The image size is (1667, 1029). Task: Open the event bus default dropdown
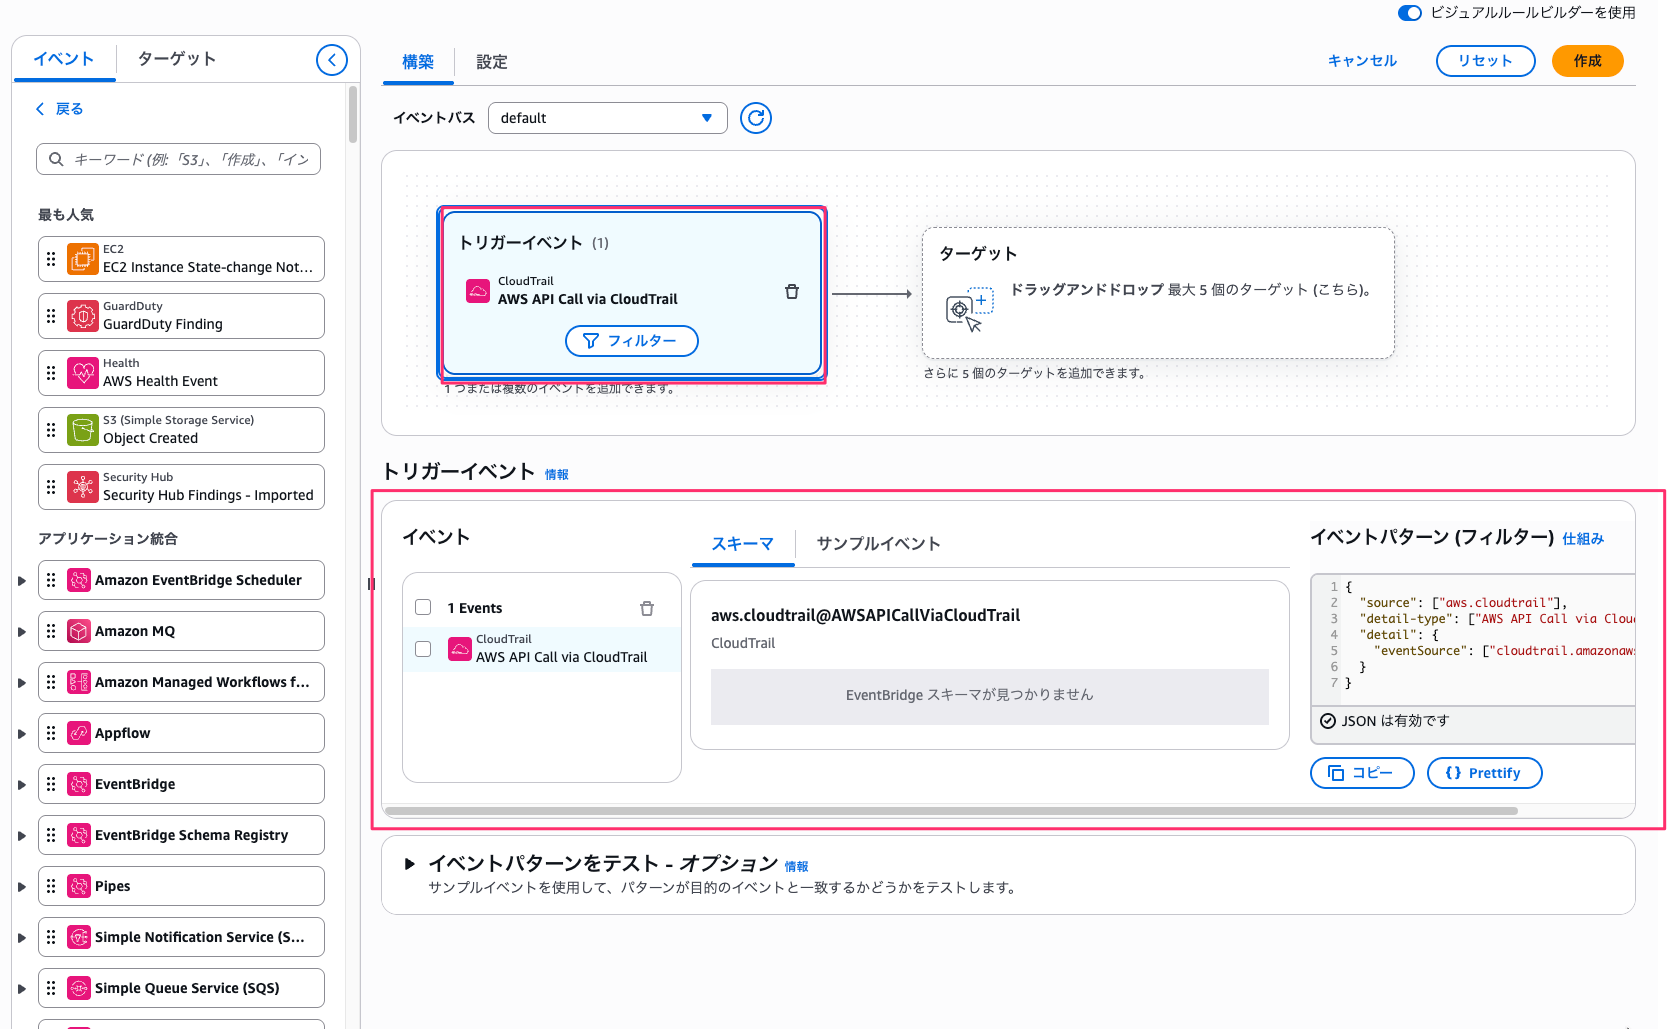(607, 118)
